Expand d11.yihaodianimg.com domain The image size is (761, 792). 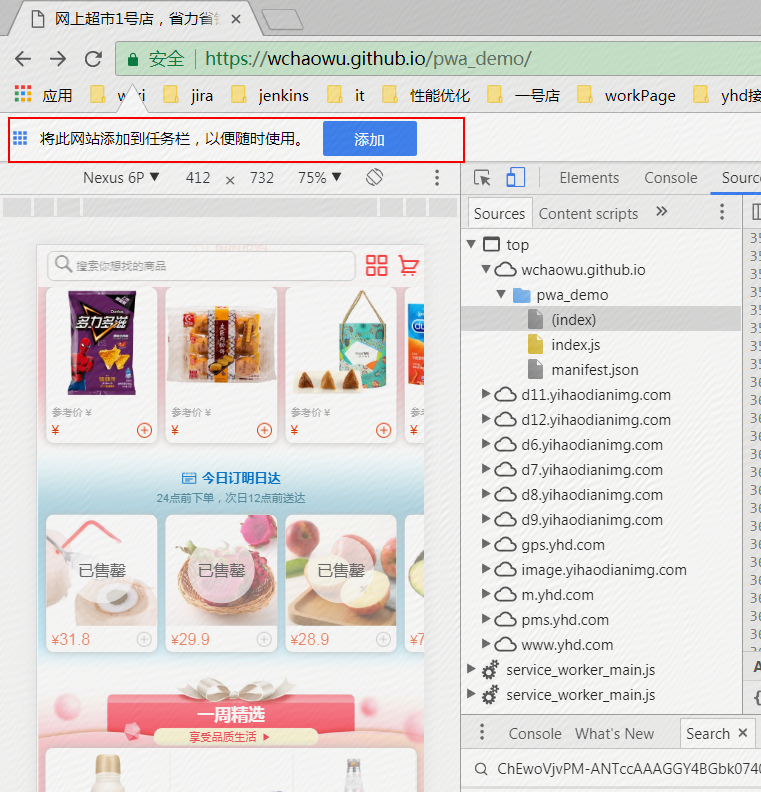click(486, 394)
